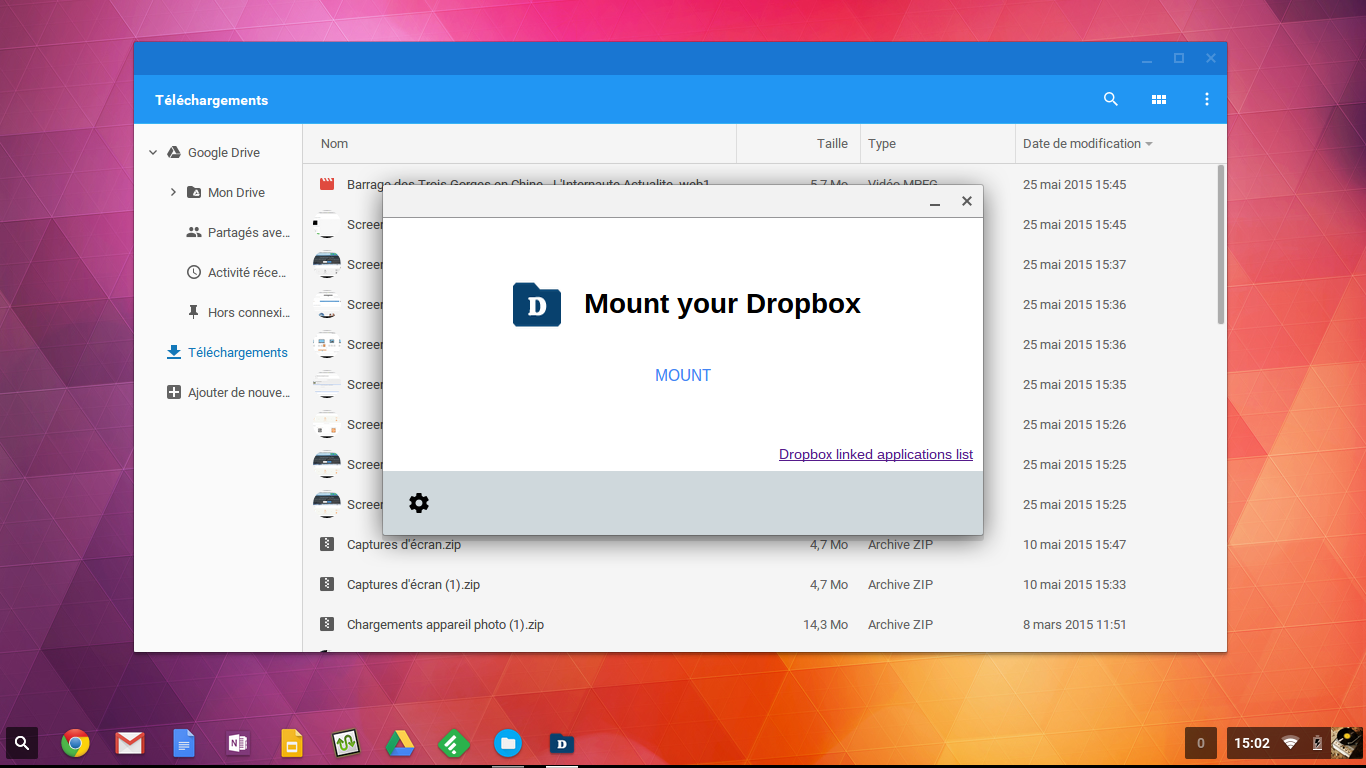Switch to thumbnail grid view

tap(1159, 99)
